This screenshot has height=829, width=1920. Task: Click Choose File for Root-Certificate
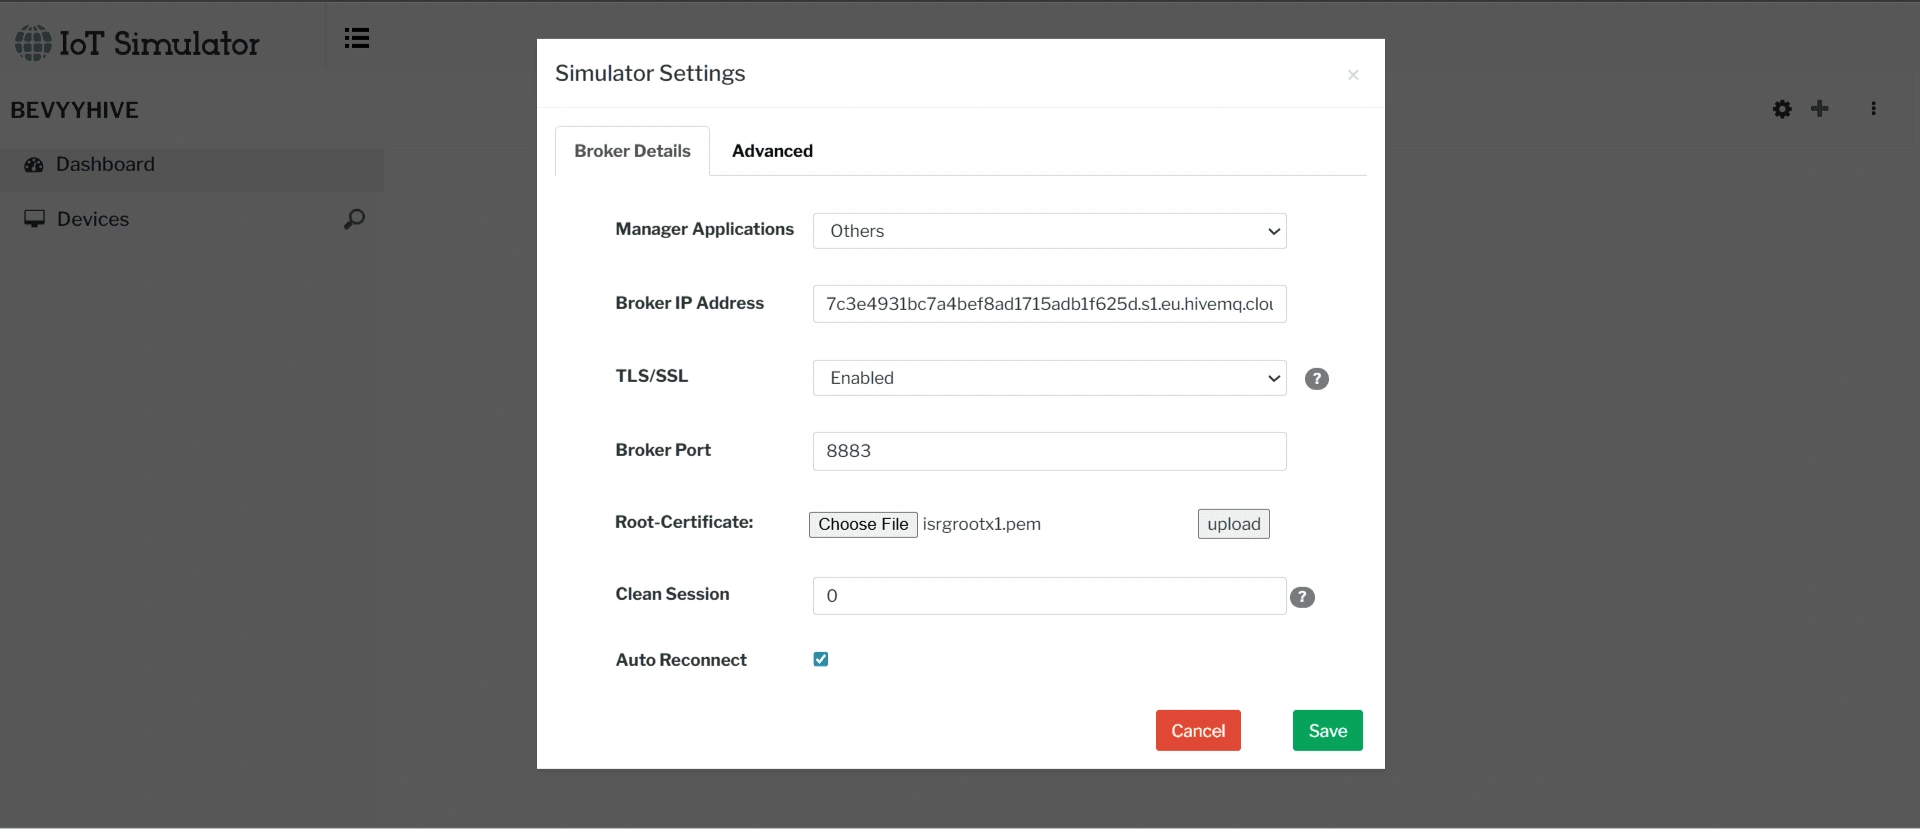point(863,524)
